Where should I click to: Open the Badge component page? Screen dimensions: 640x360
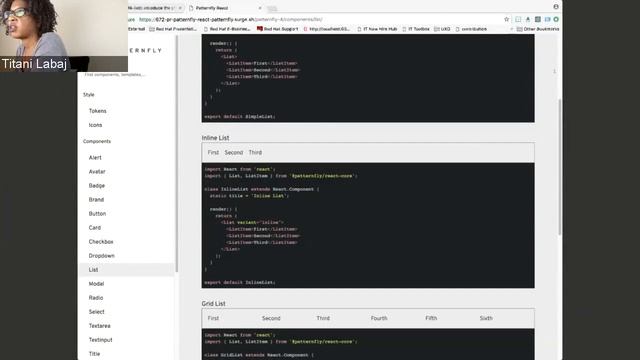97,185
